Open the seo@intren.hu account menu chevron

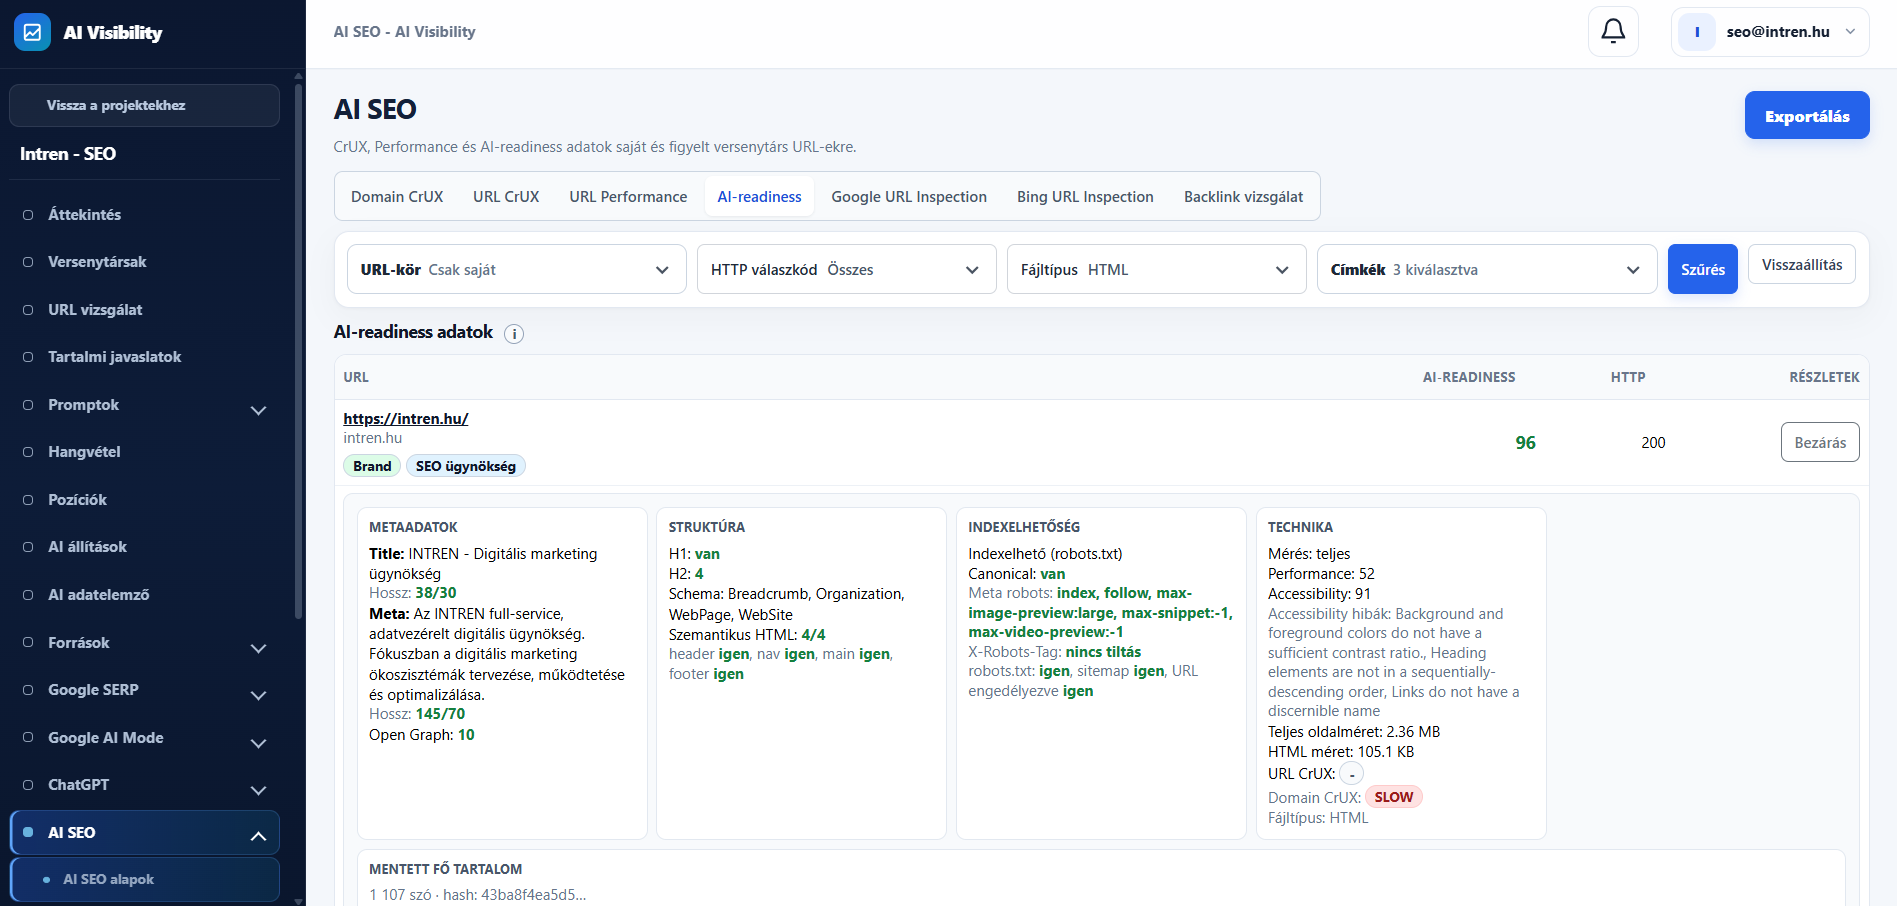coord(1850,32)
